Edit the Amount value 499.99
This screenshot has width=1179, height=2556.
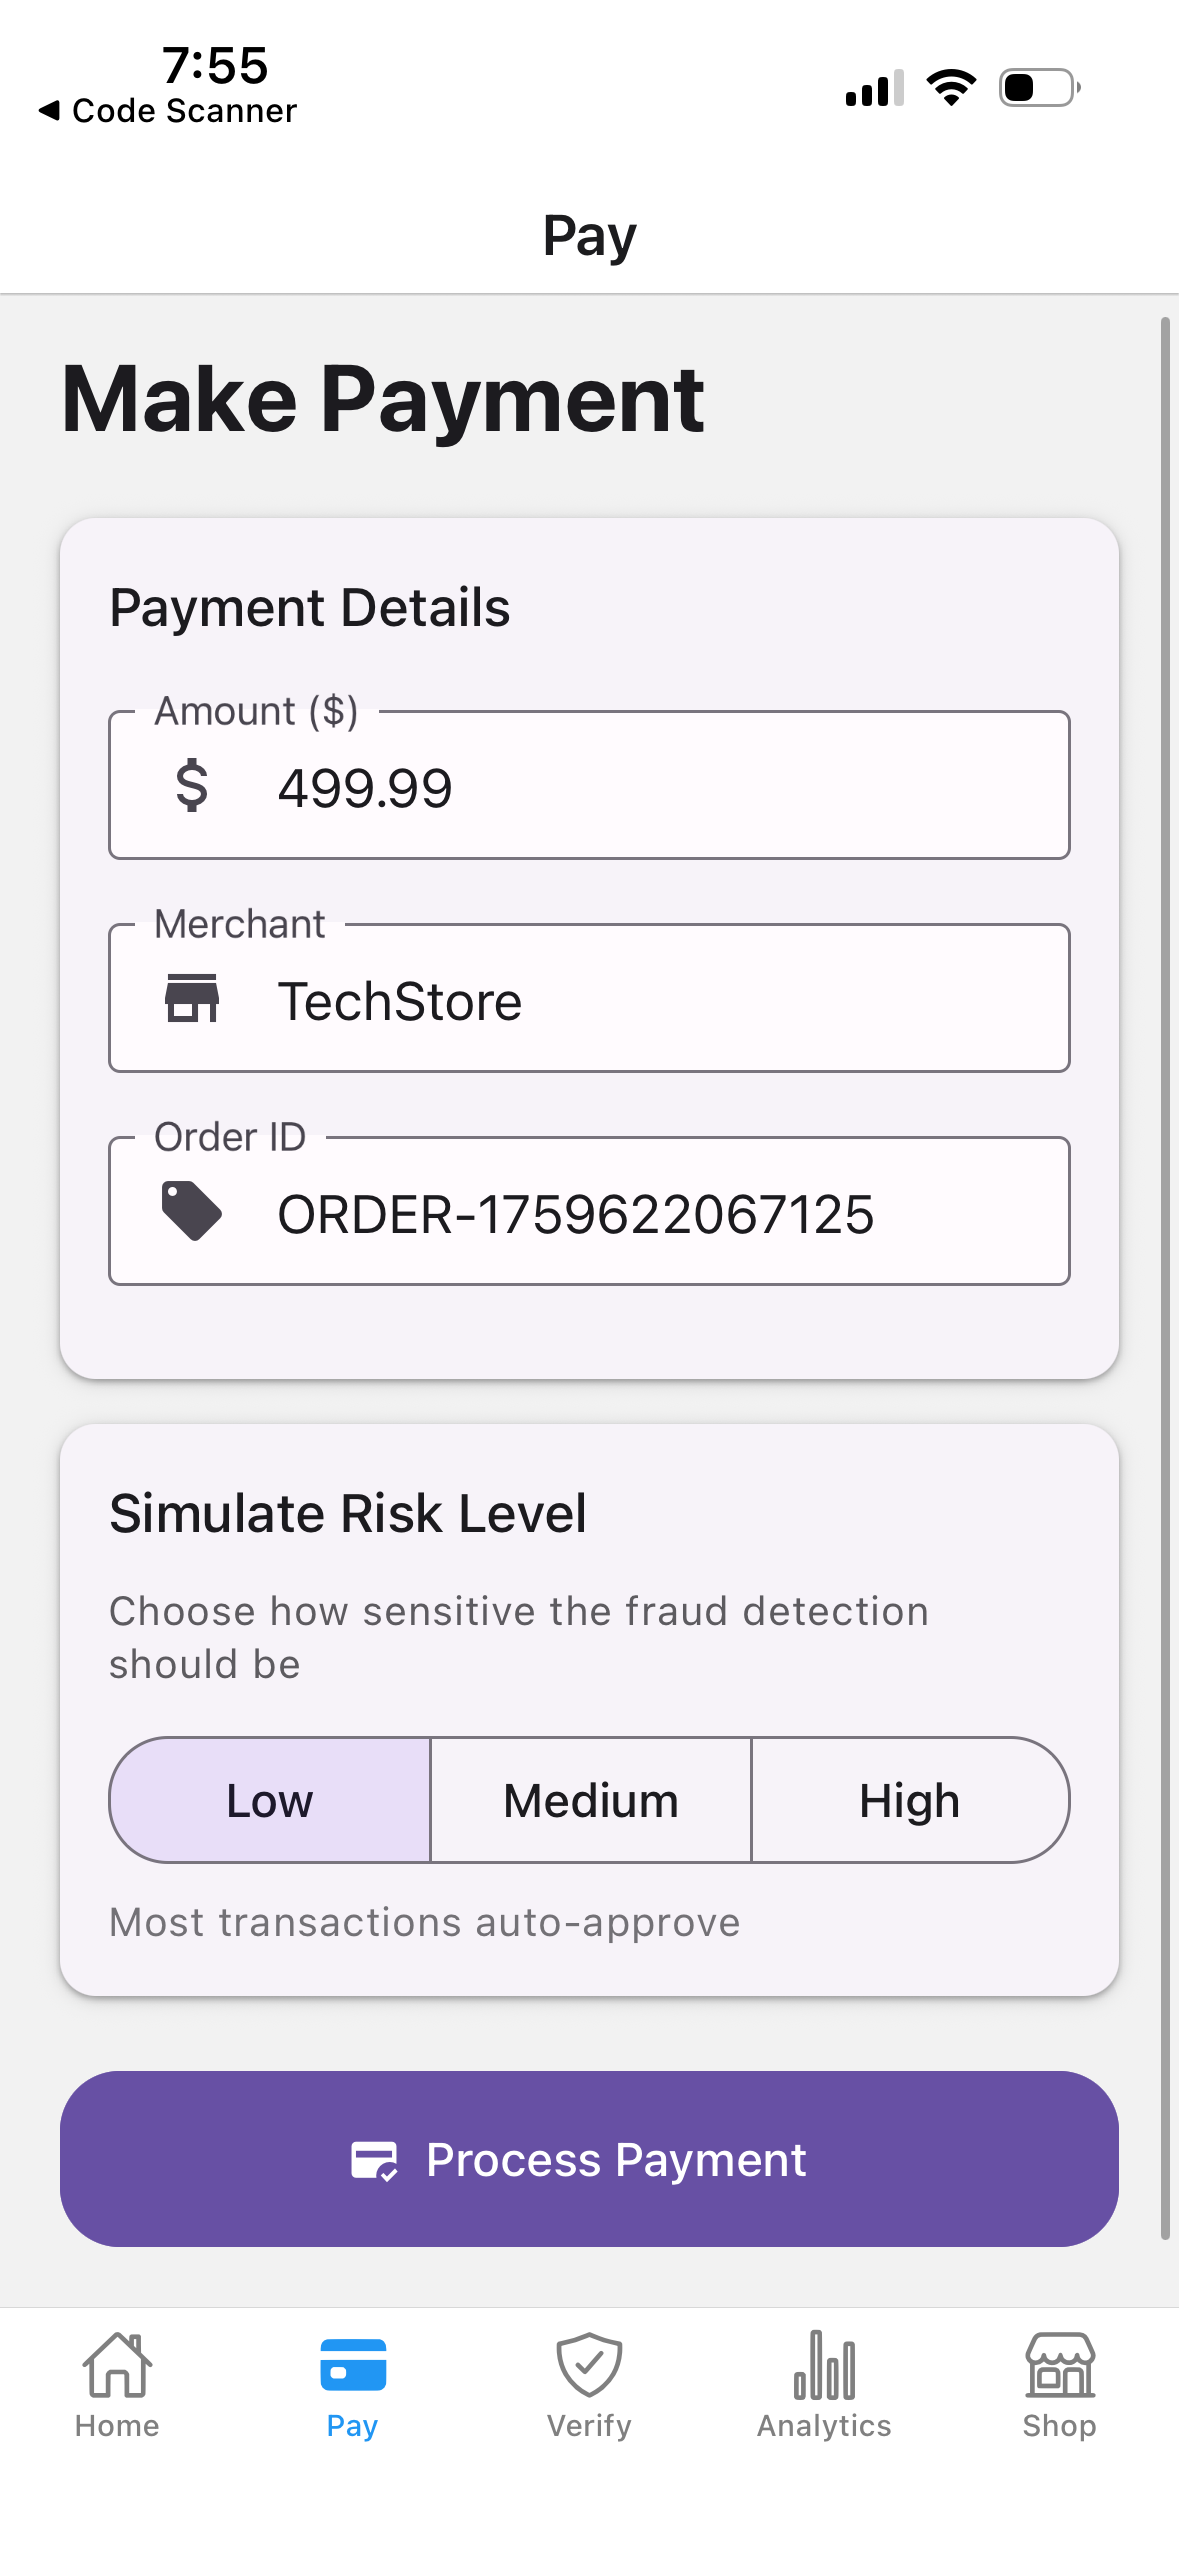(x=365, y=788)
